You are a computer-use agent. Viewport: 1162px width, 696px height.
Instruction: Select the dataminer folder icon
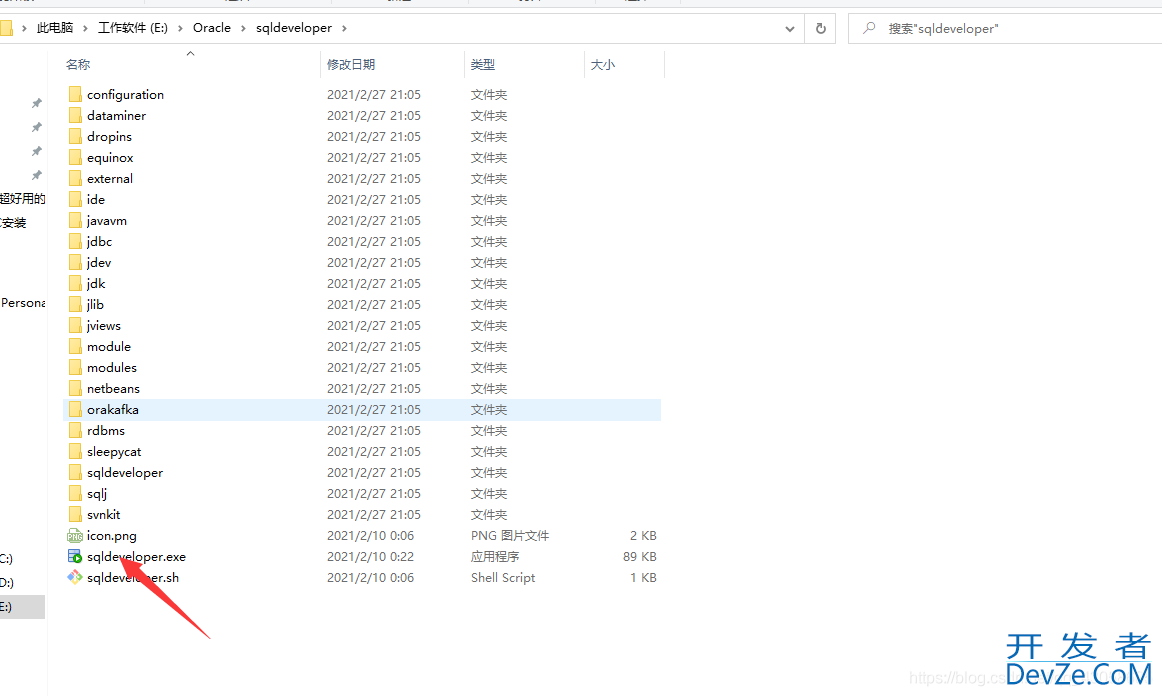tap(74, 115)
